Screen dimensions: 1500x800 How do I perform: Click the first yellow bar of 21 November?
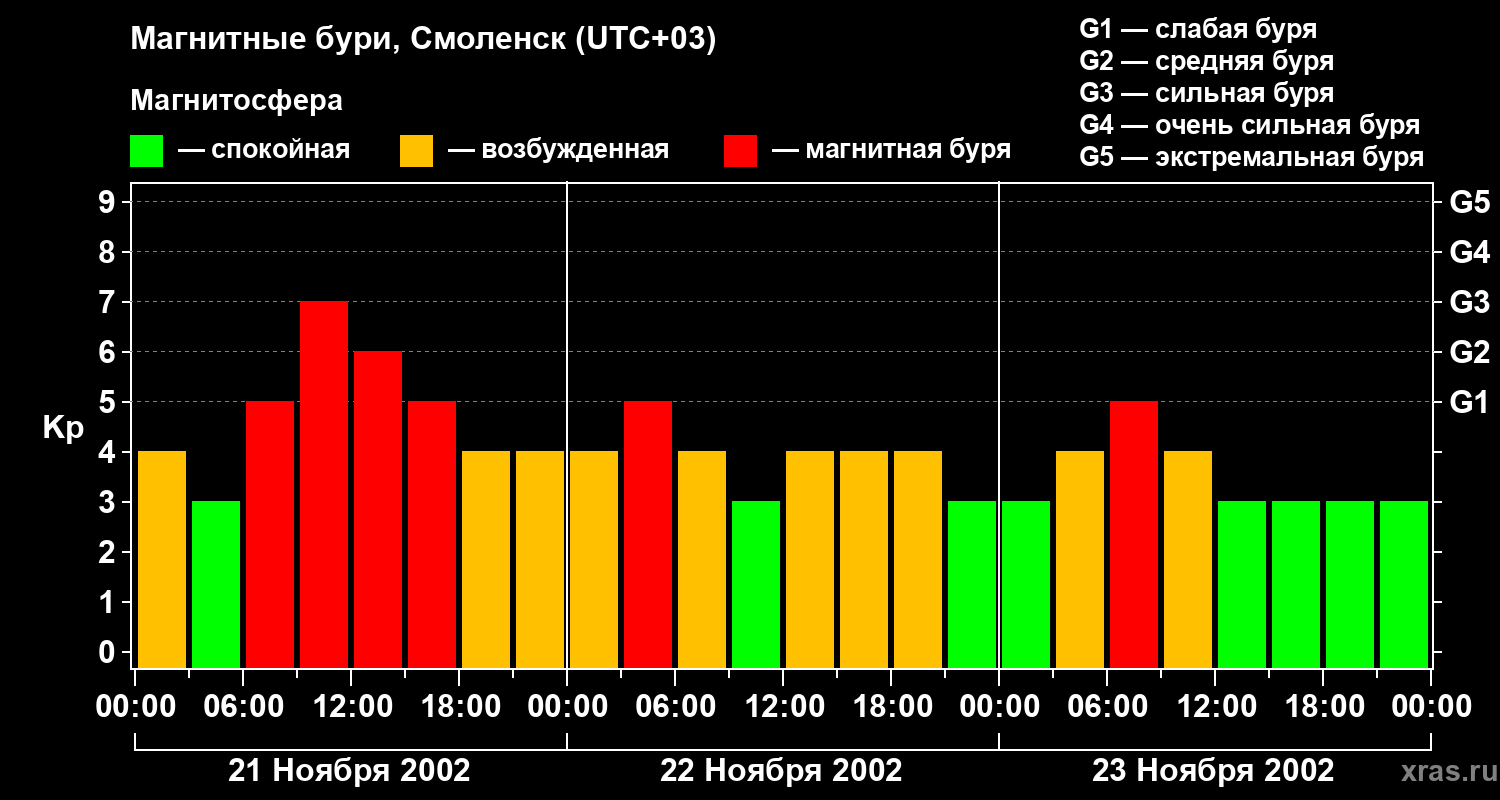coord(162,560)
